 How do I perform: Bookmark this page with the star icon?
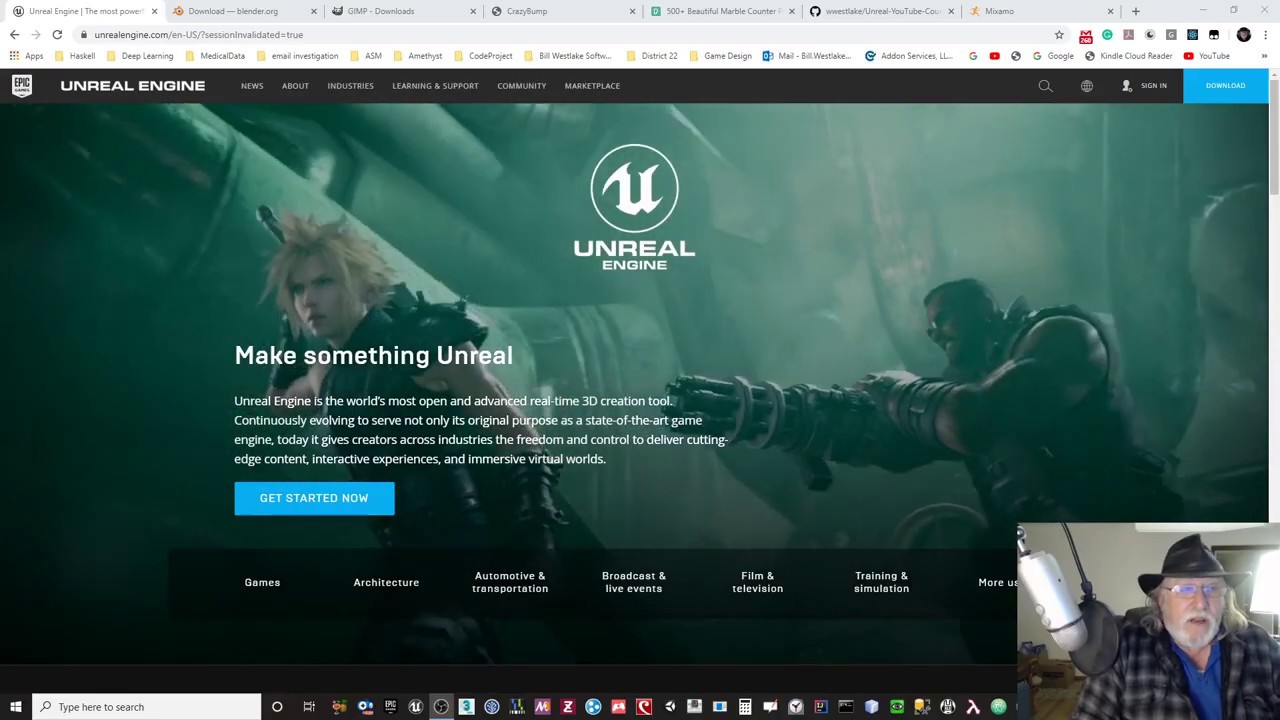(x=1059, y=35)
